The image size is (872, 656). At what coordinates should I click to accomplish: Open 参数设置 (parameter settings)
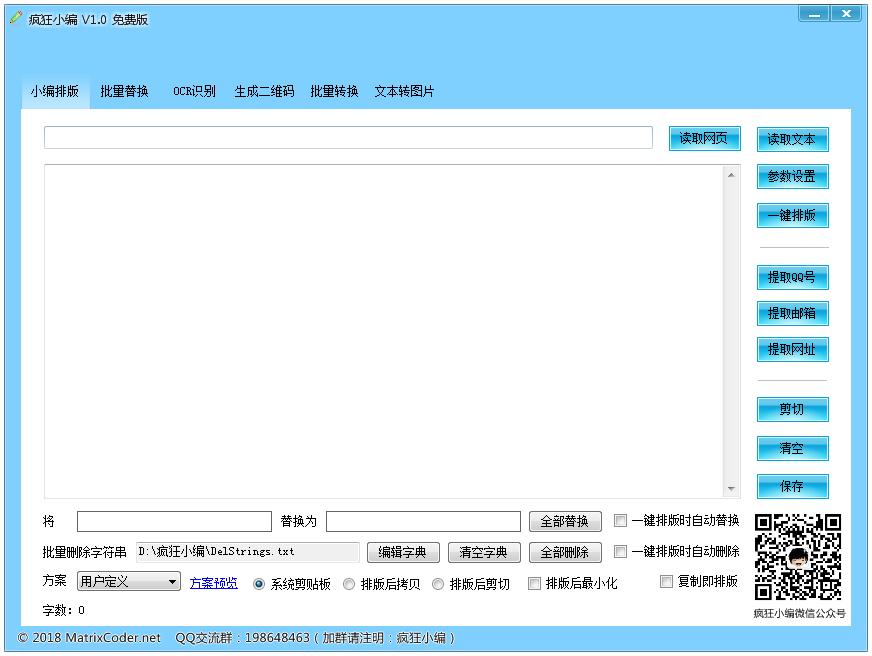click(x=792, y=177)
